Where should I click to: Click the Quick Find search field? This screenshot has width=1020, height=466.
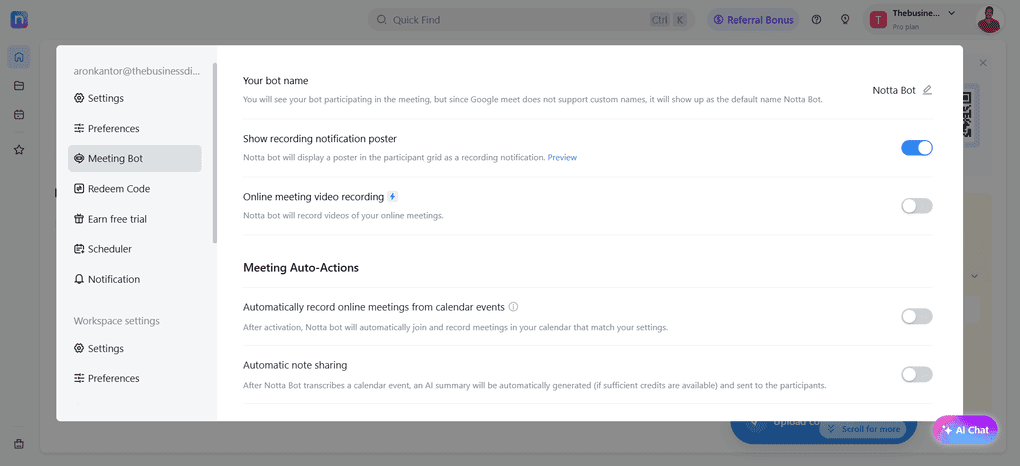[x=531, y=20]
